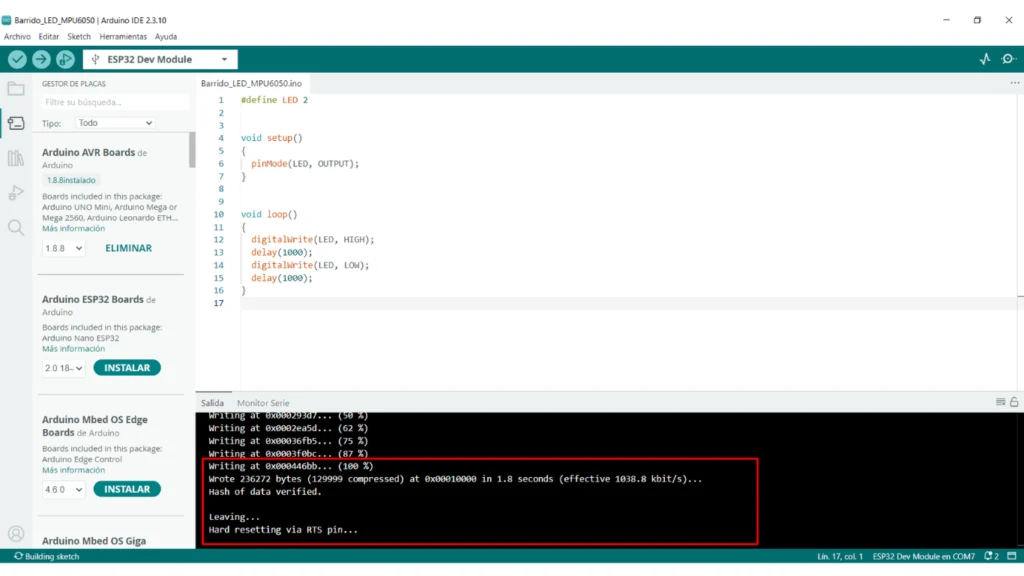
Task: Clear the output with the lines icon
Action: pyautogui.click(x=1000, y=402)
